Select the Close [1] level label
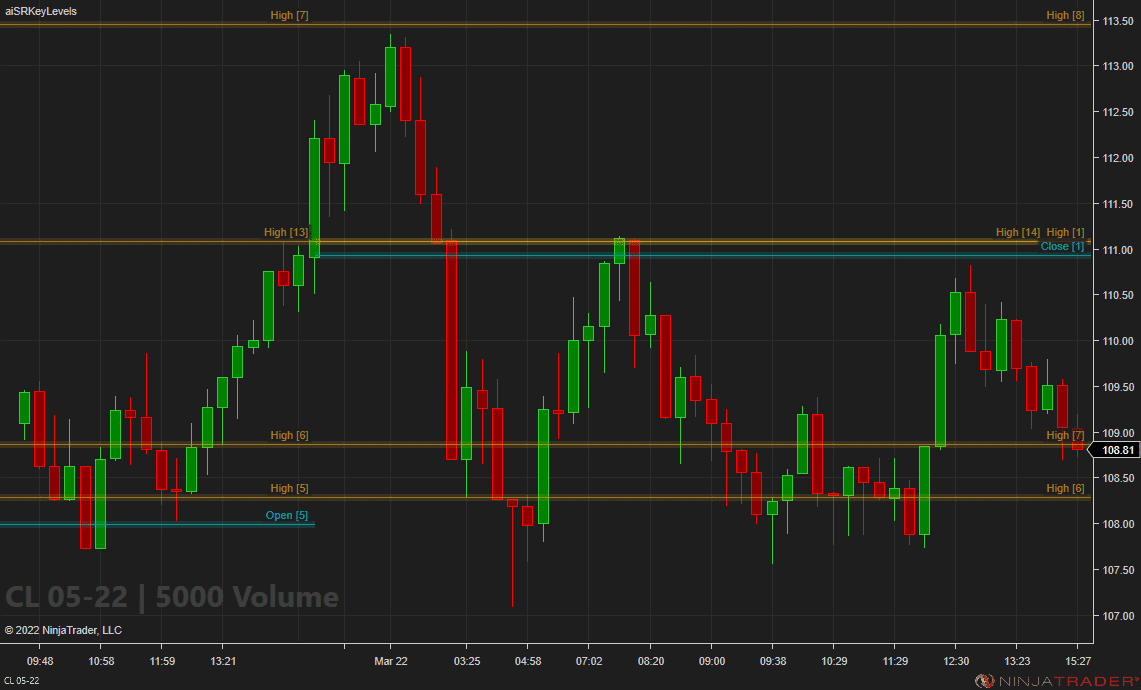 pyautogui.click(x=1062, y=246)
